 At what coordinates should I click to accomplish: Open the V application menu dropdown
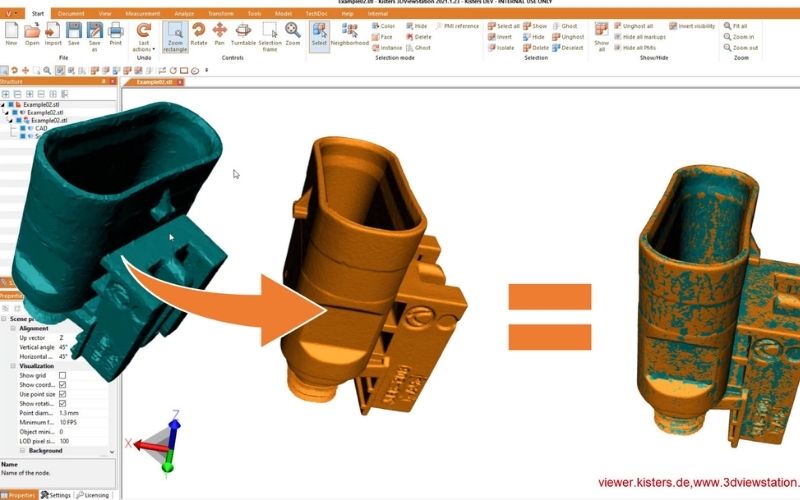coord(11,13)
